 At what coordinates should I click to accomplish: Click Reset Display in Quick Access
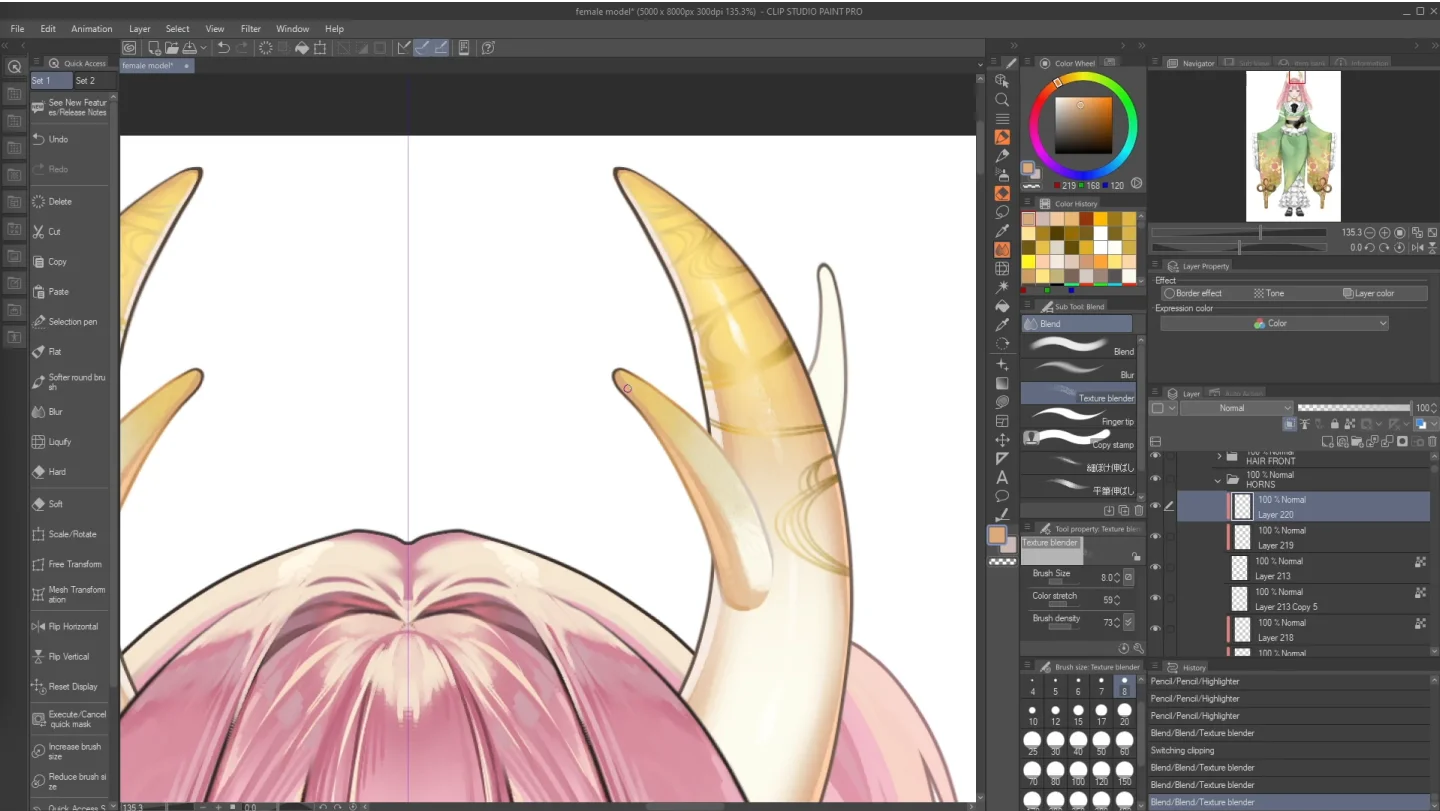coord(70,687)
